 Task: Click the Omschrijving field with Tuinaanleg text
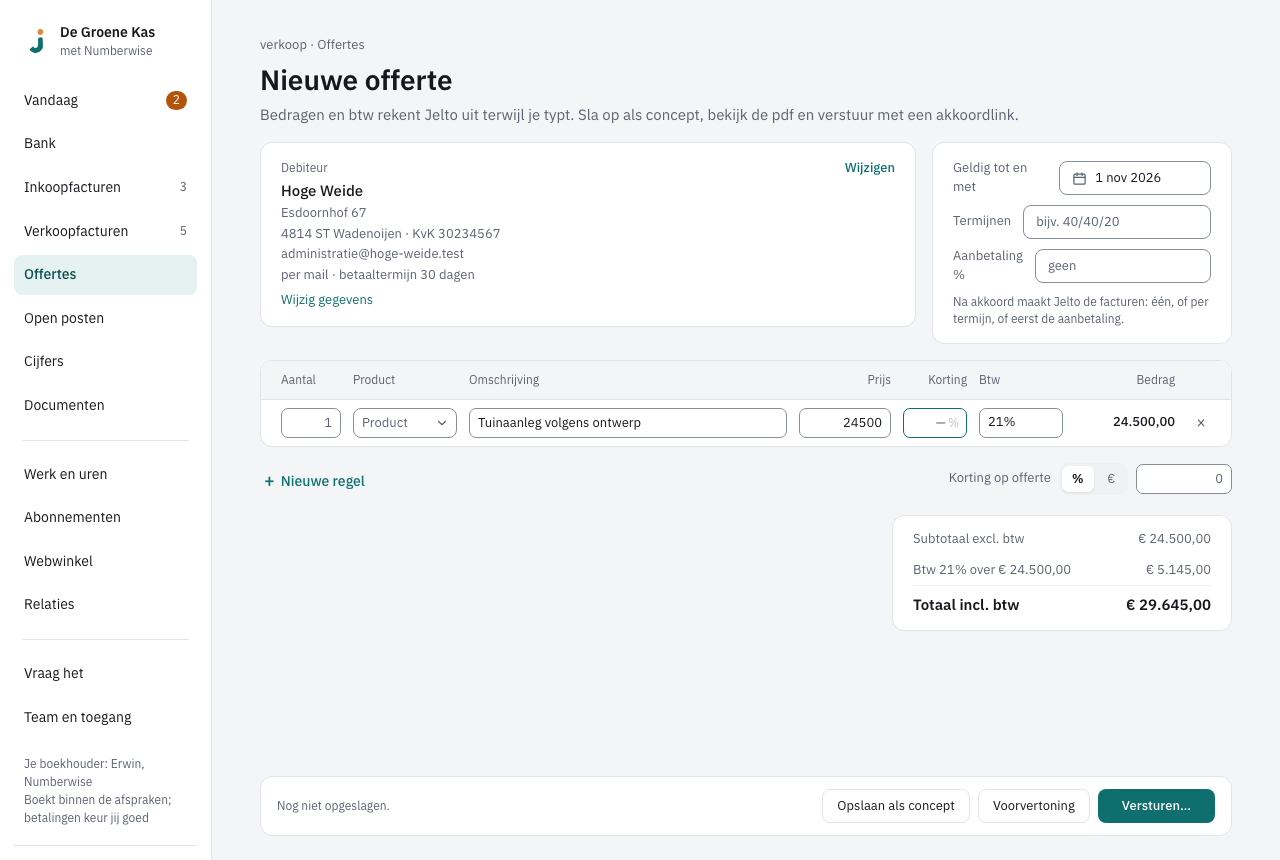pyautogui.click(x=628, y=423)
